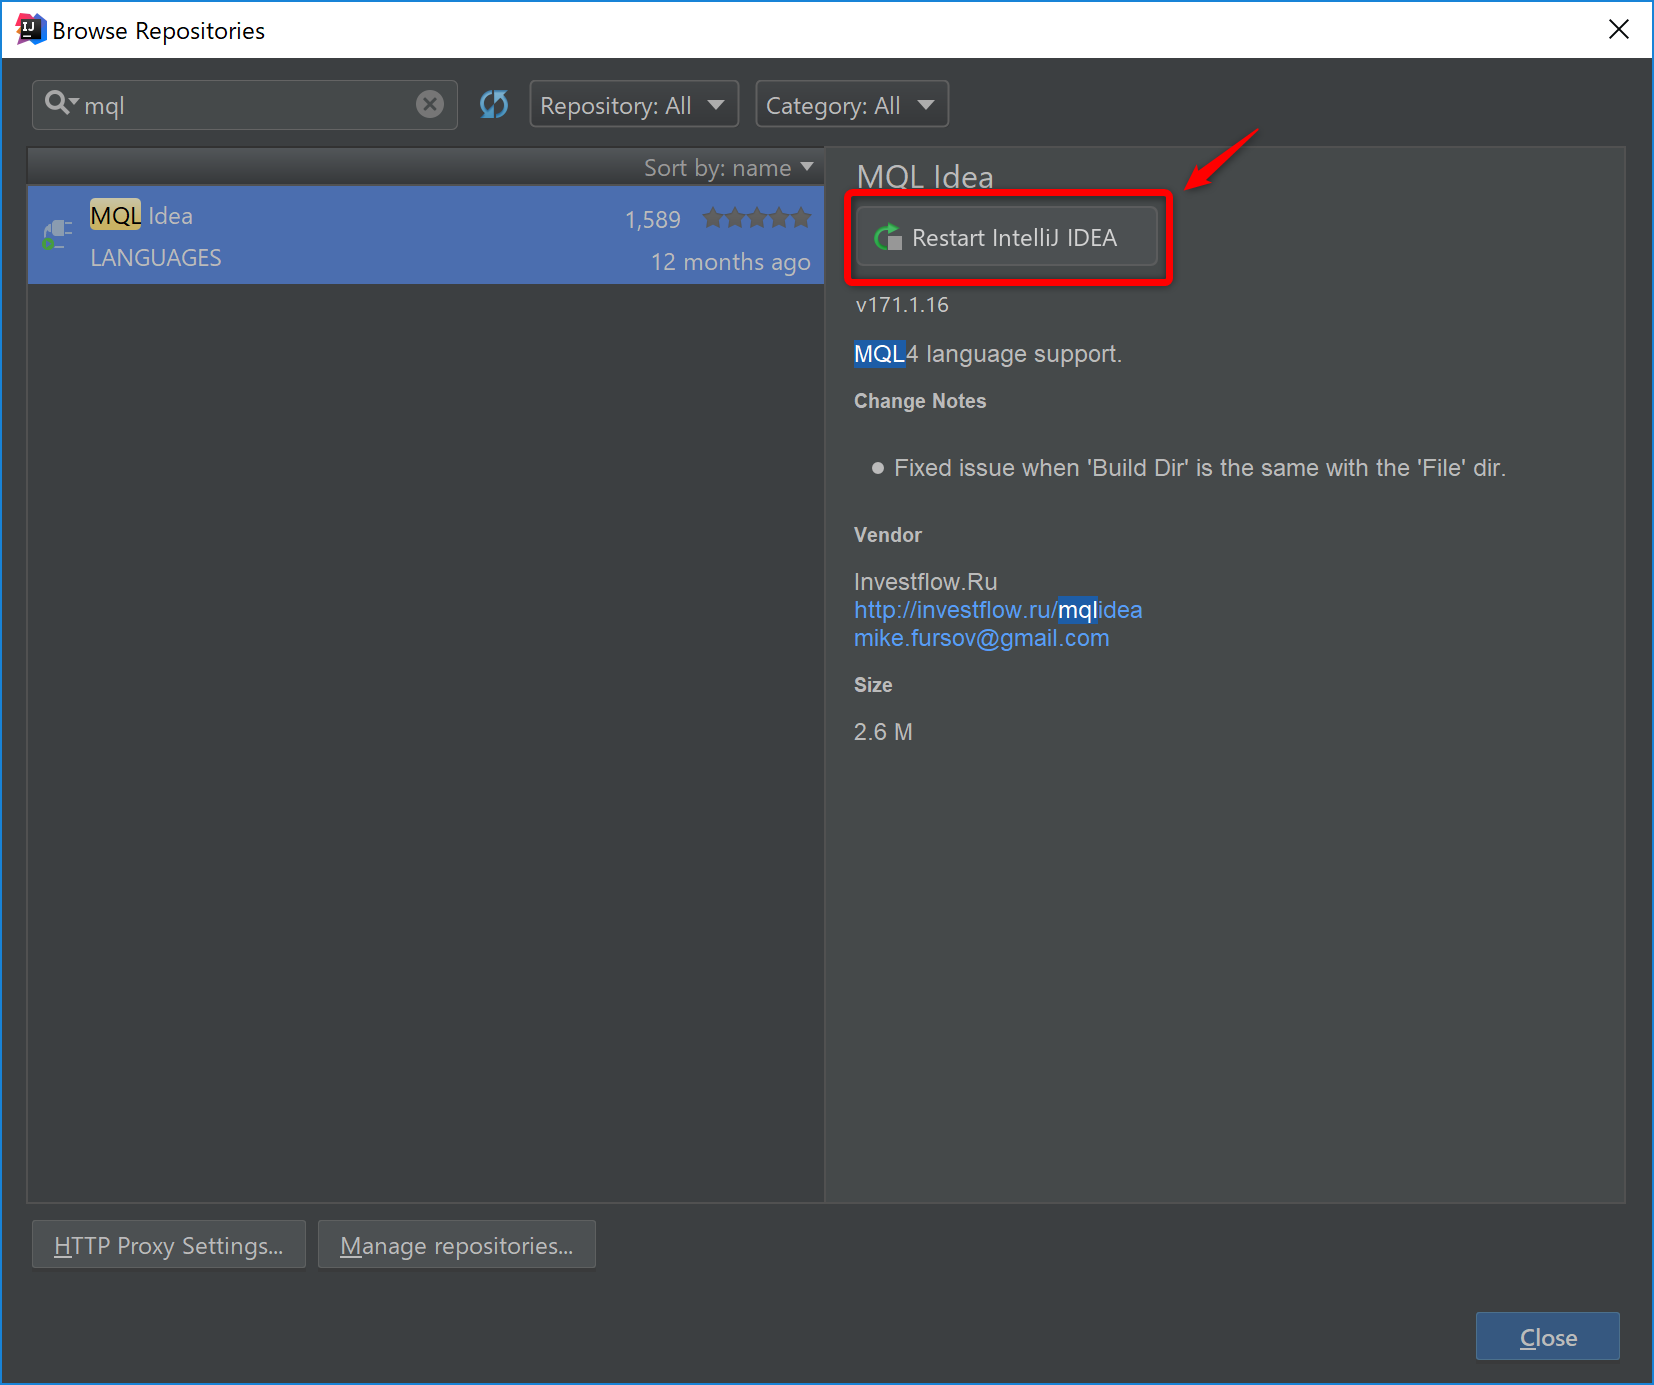
Task: Clear the mql search text
Action: click(x=430, y=104)
